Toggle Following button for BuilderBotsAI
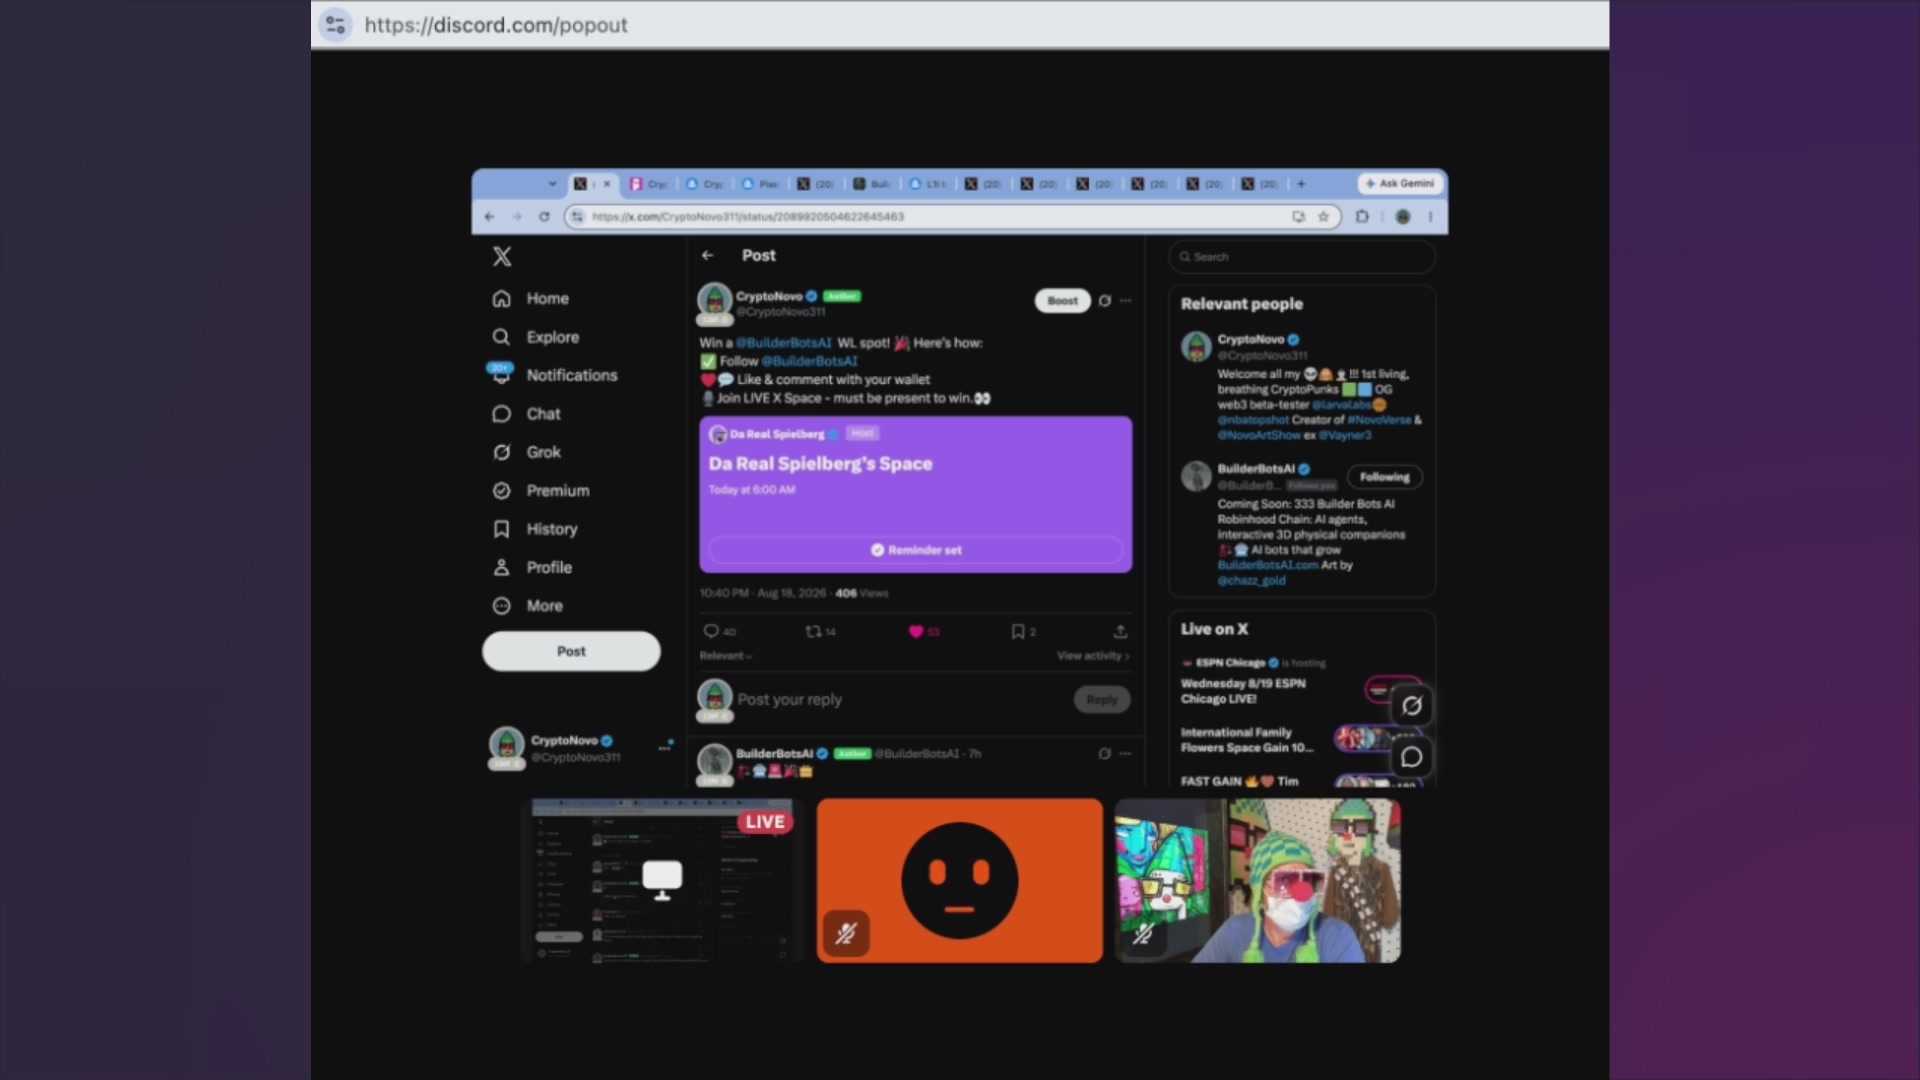 1385,477
